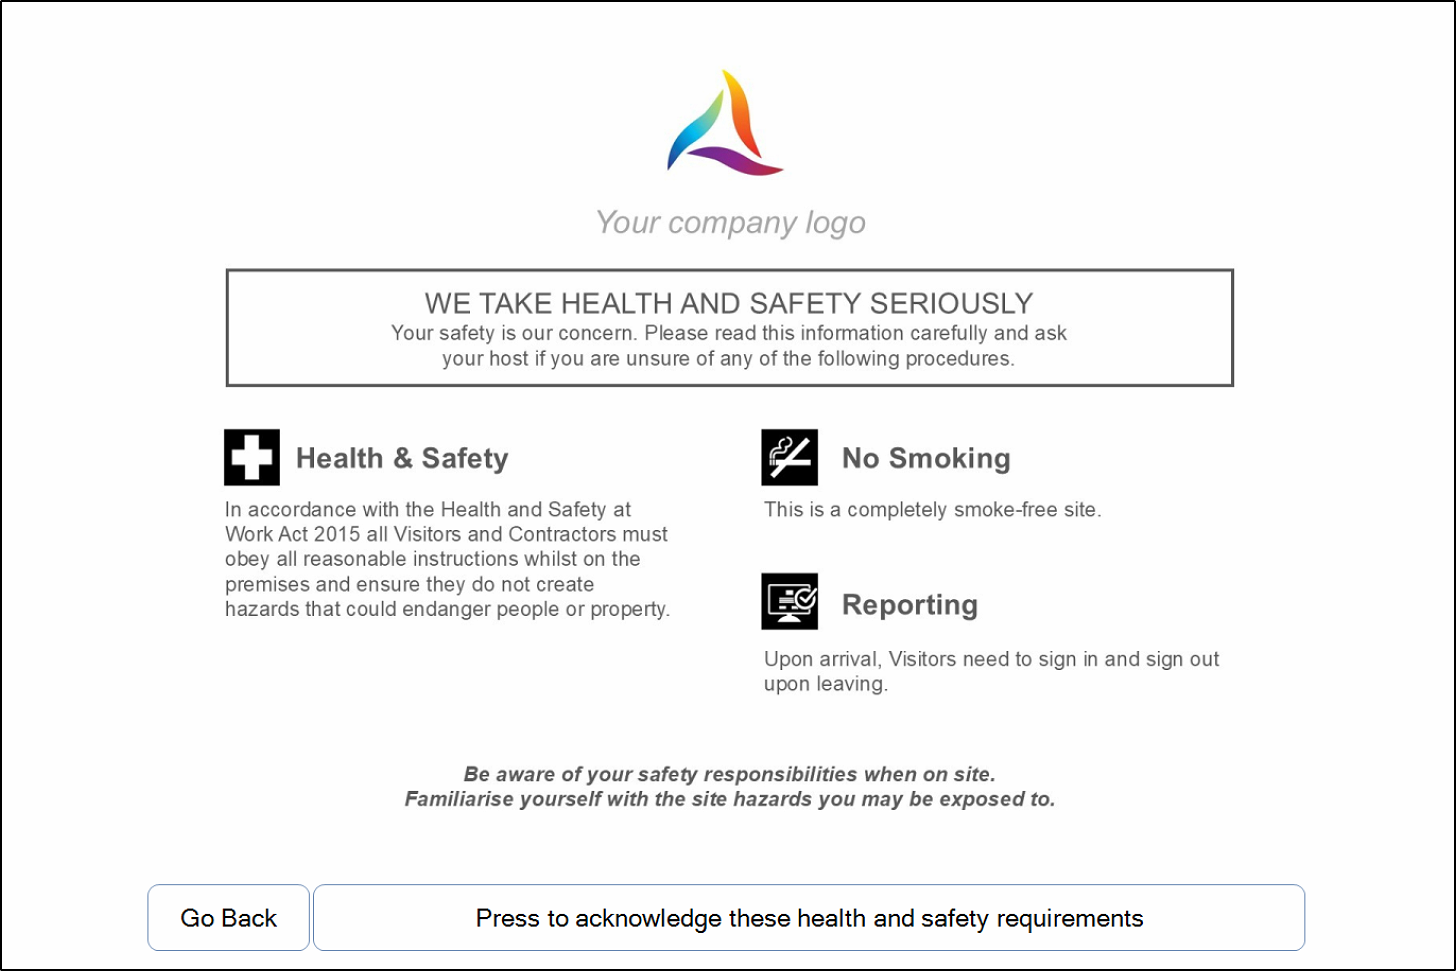
Task: Select the No Smoking heading
Action: pos(926,458)
